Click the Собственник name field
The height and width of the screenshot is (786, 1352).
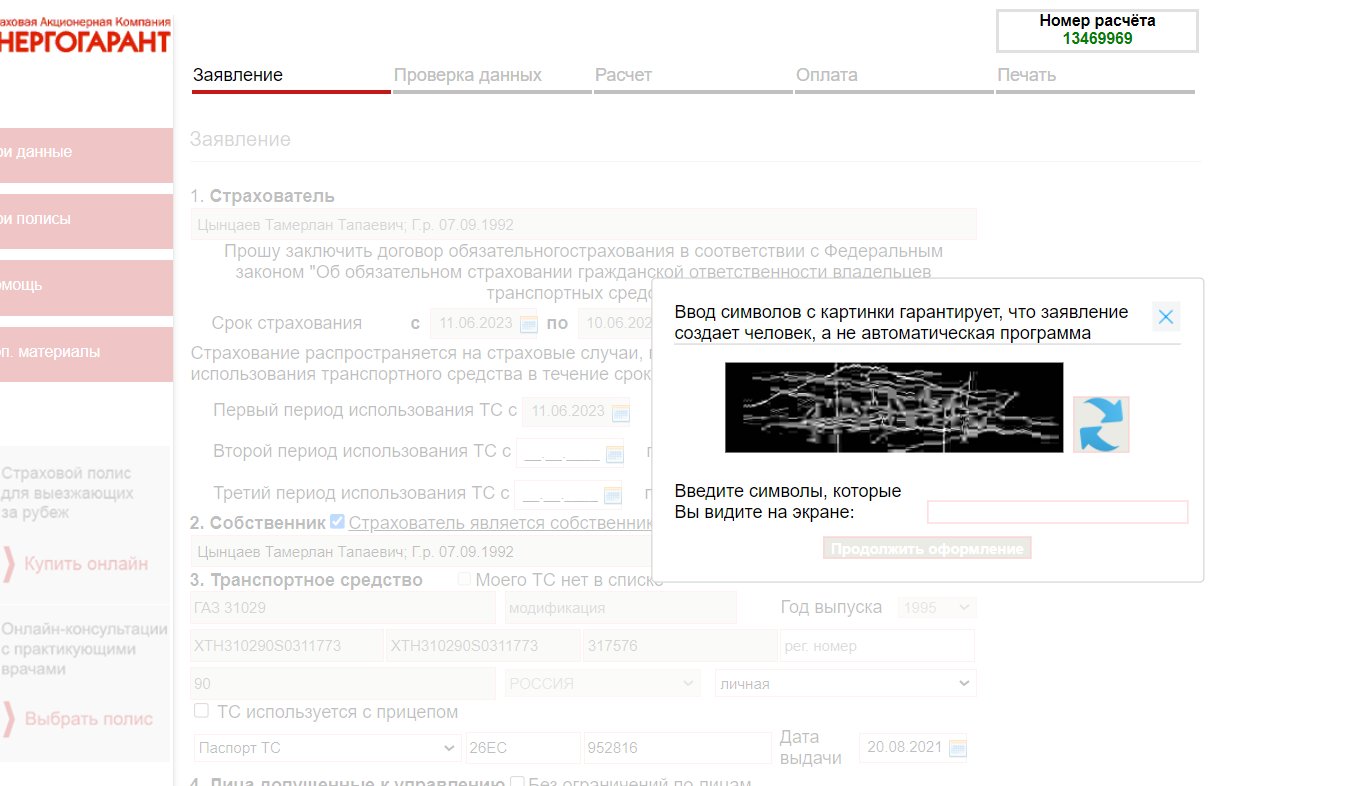[x=420, y=552]
